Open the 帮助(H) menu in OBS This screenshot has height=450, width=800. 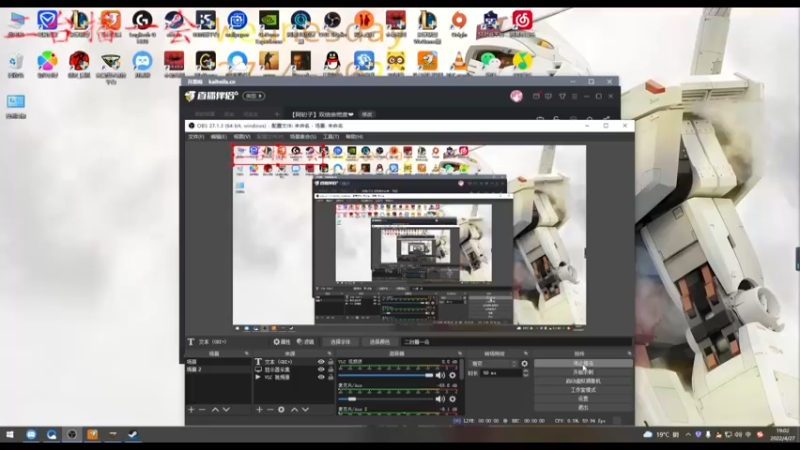354,137
